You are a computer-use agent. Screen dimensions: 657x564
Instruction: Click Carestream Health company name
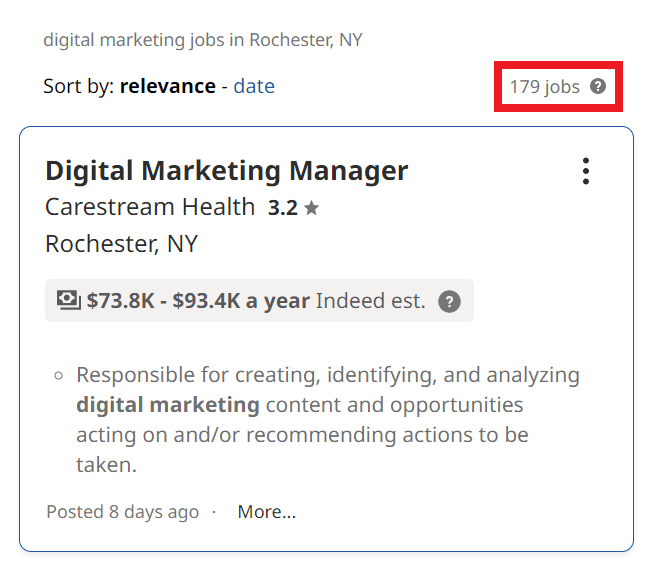pyautogui.click(x=150, y=207)
